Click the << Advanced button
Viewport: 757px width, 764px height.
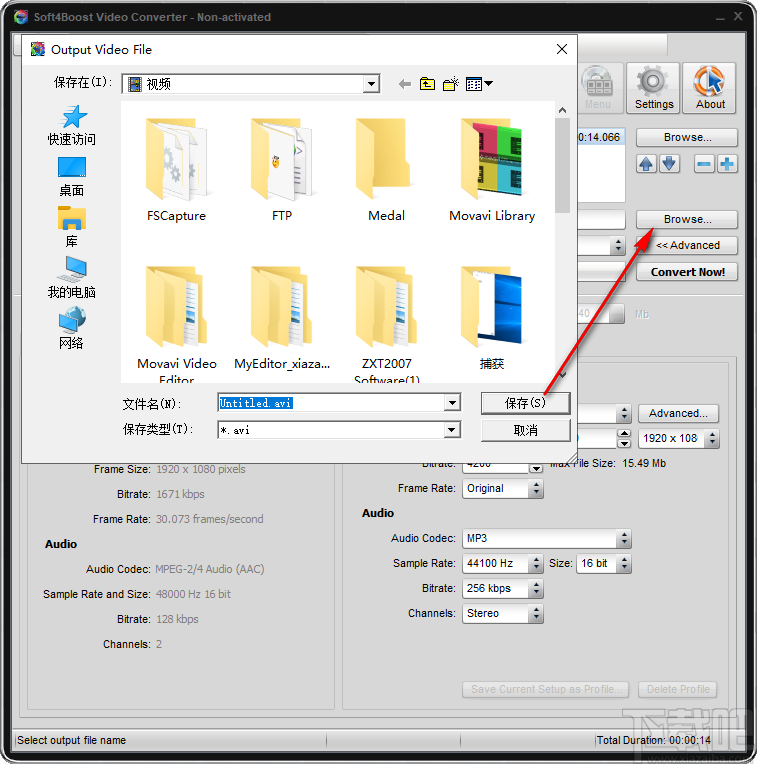687,245
